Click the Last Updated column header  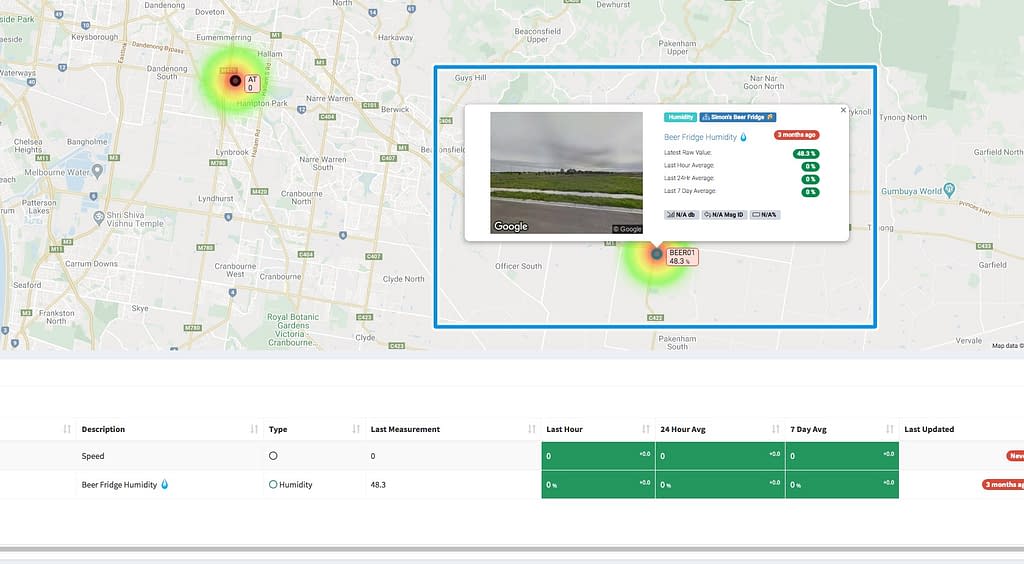[x=929, y=429]
